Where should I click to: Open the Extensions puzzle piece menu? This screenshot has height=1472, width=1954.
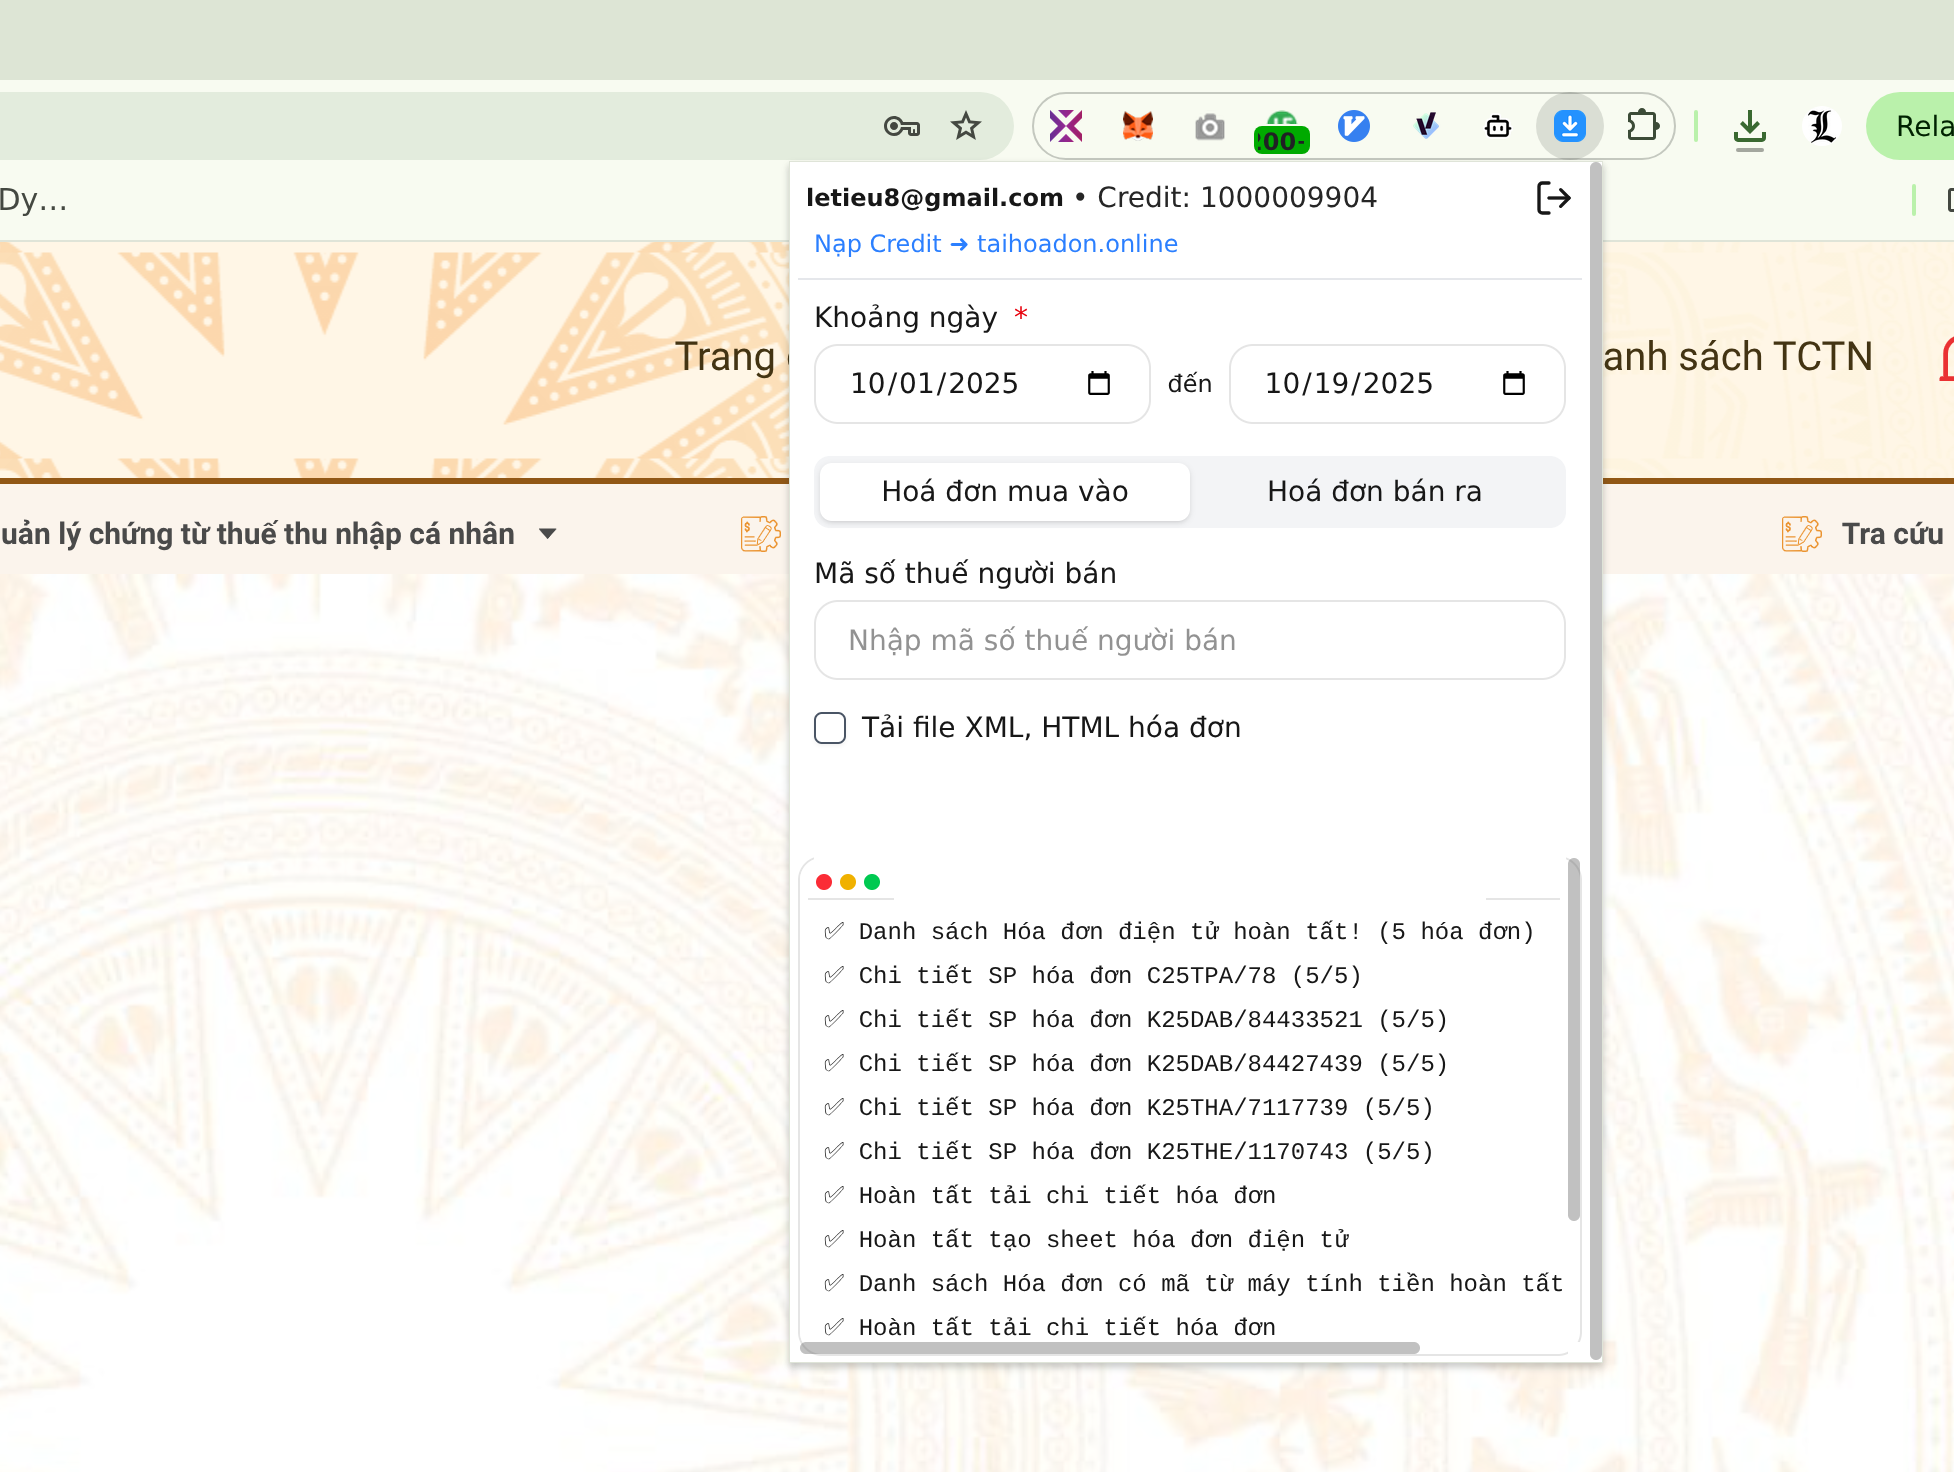[1642, 126]
